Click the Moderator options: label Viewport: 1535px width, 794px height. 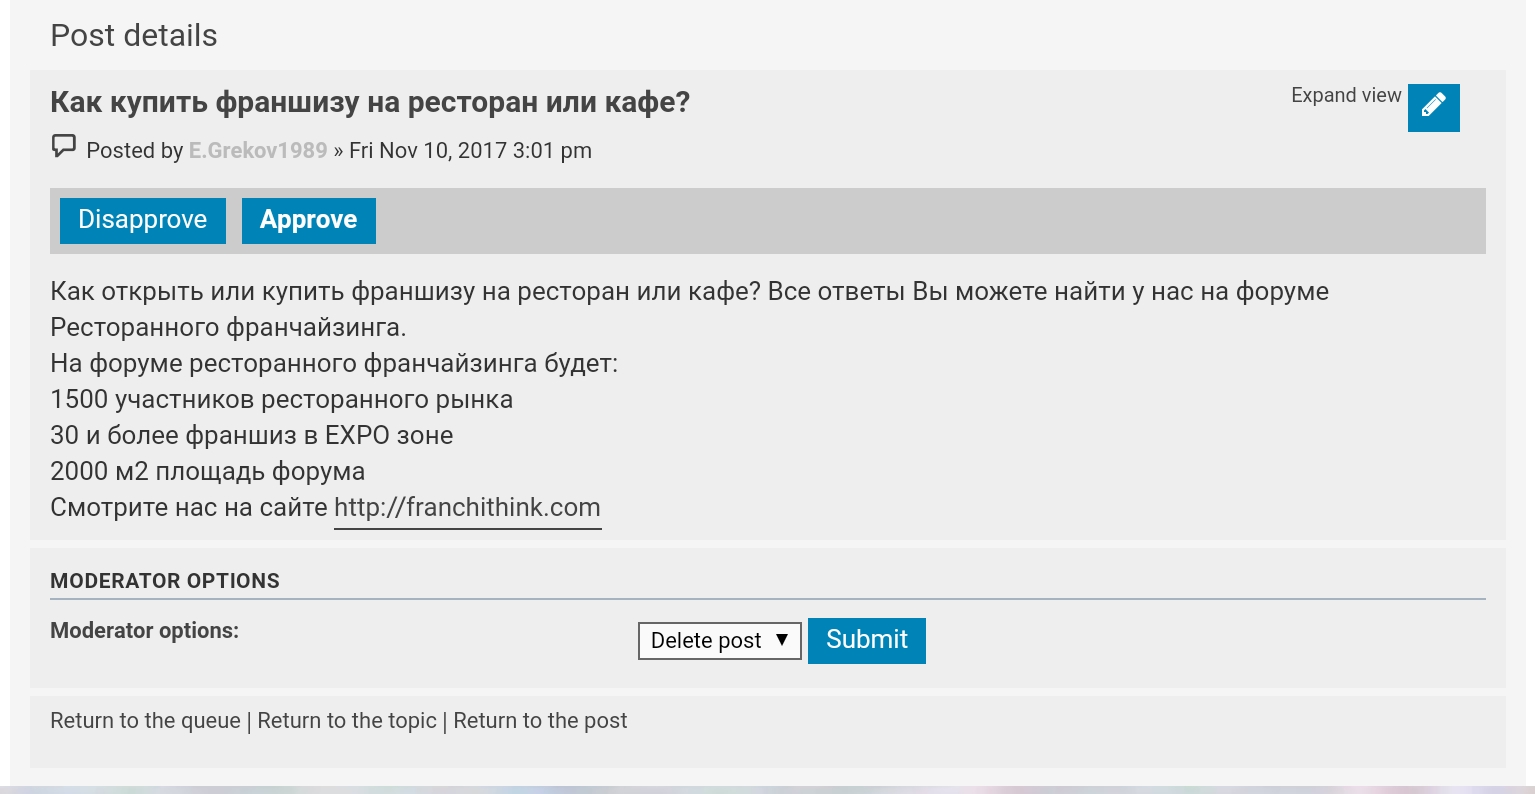tap(145, 631)
